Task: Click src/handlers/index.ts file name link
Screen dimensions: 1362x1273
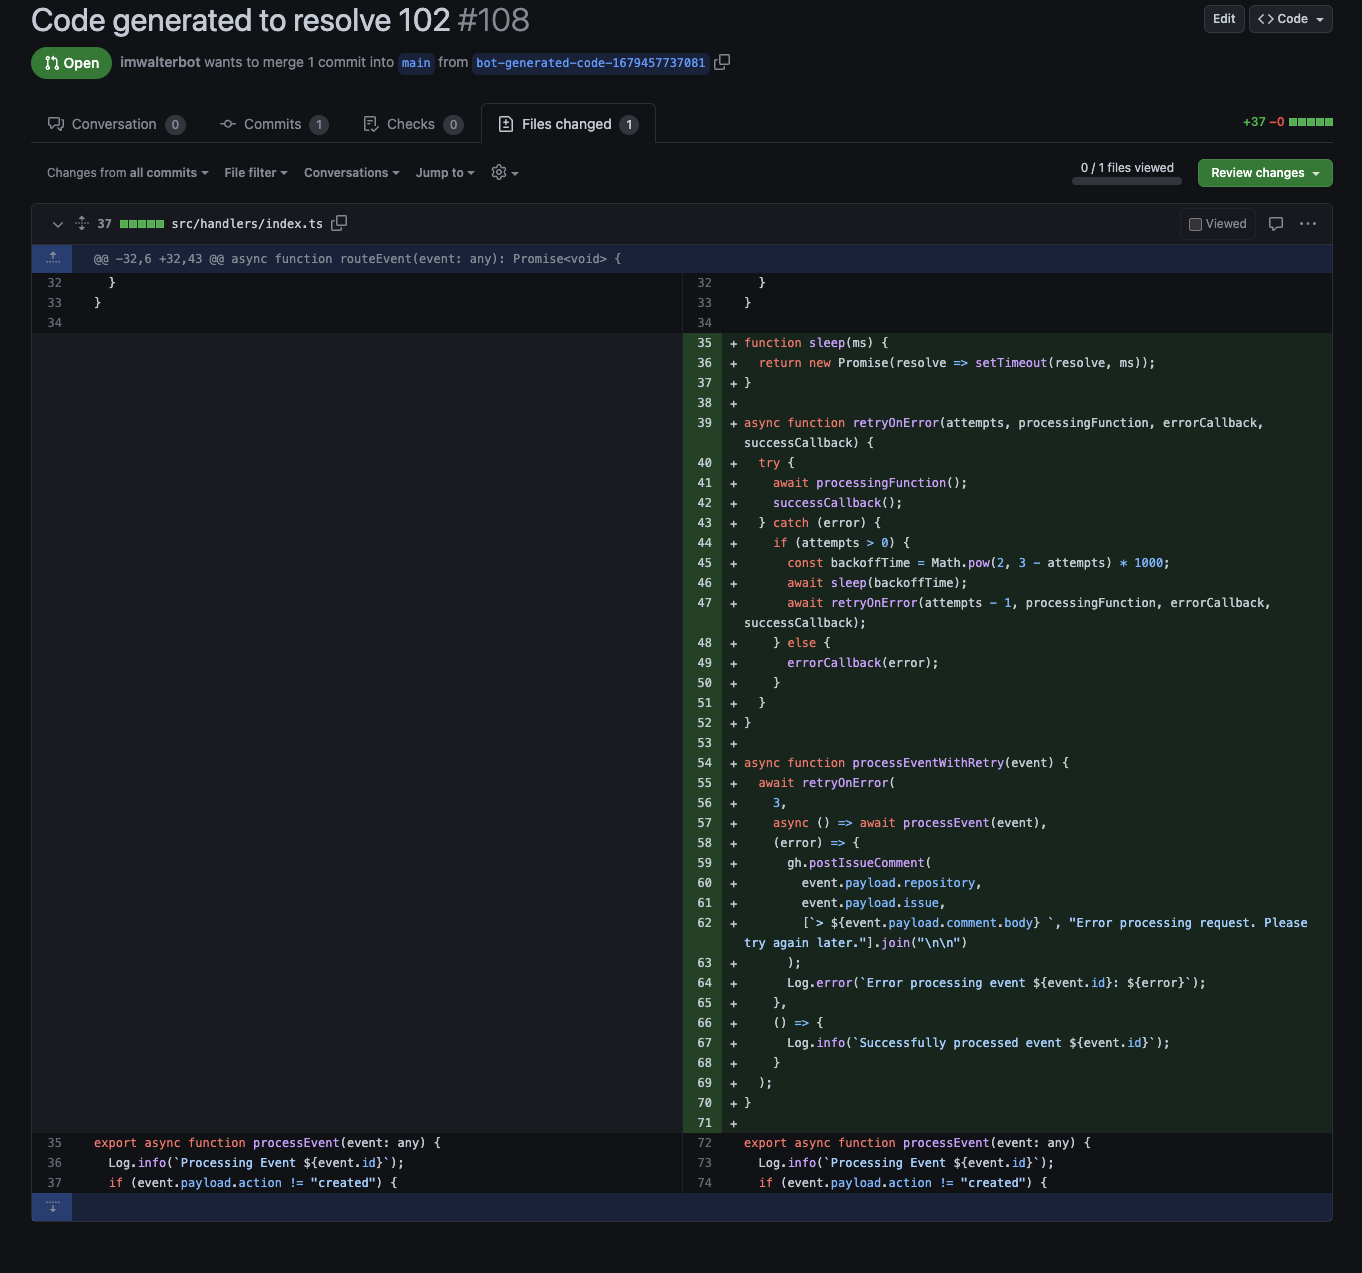Action: point(247,224)
